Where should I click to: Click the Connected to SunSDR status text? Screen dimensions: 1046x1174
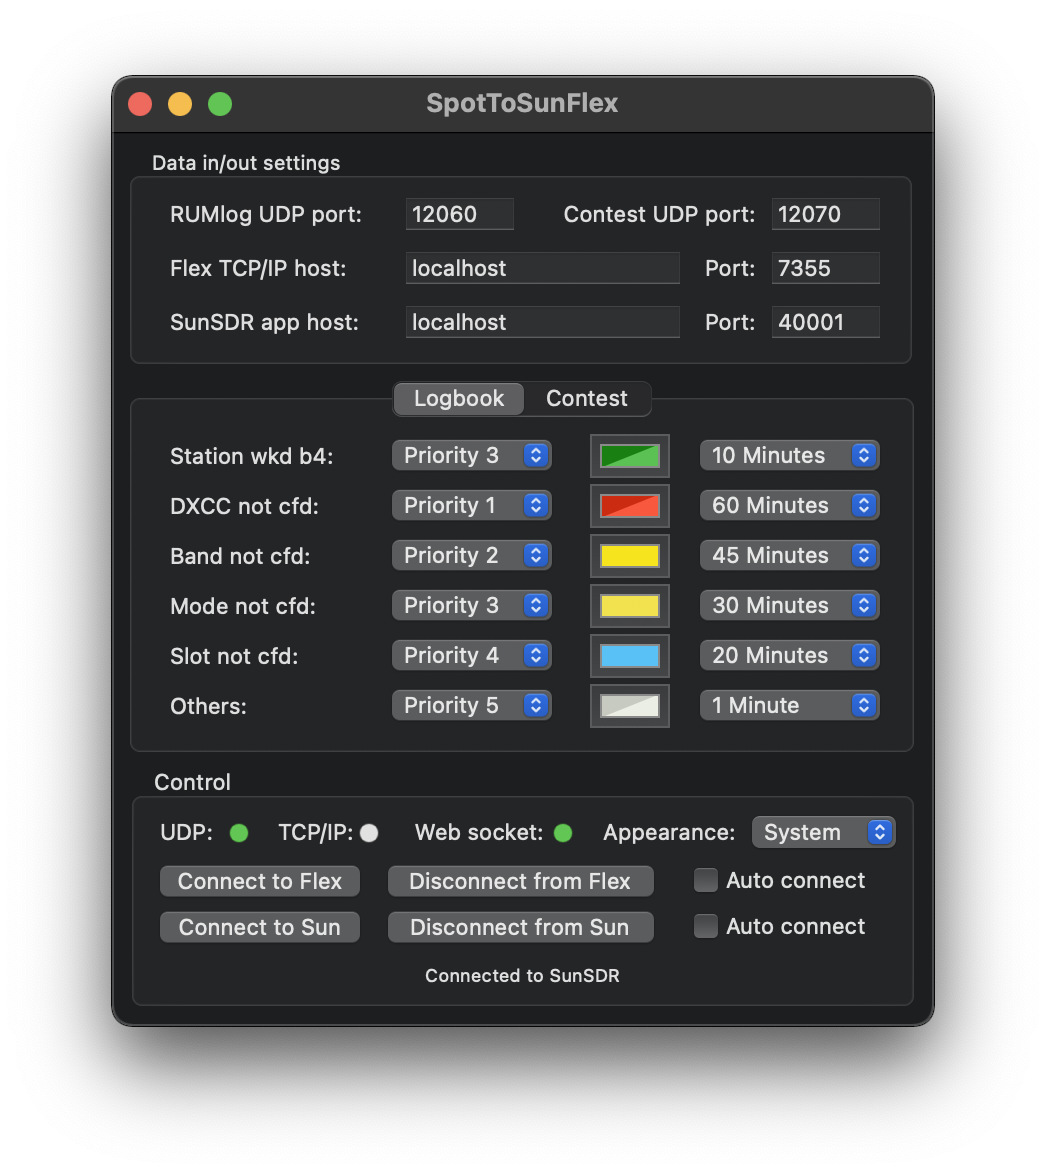(523, 976)
